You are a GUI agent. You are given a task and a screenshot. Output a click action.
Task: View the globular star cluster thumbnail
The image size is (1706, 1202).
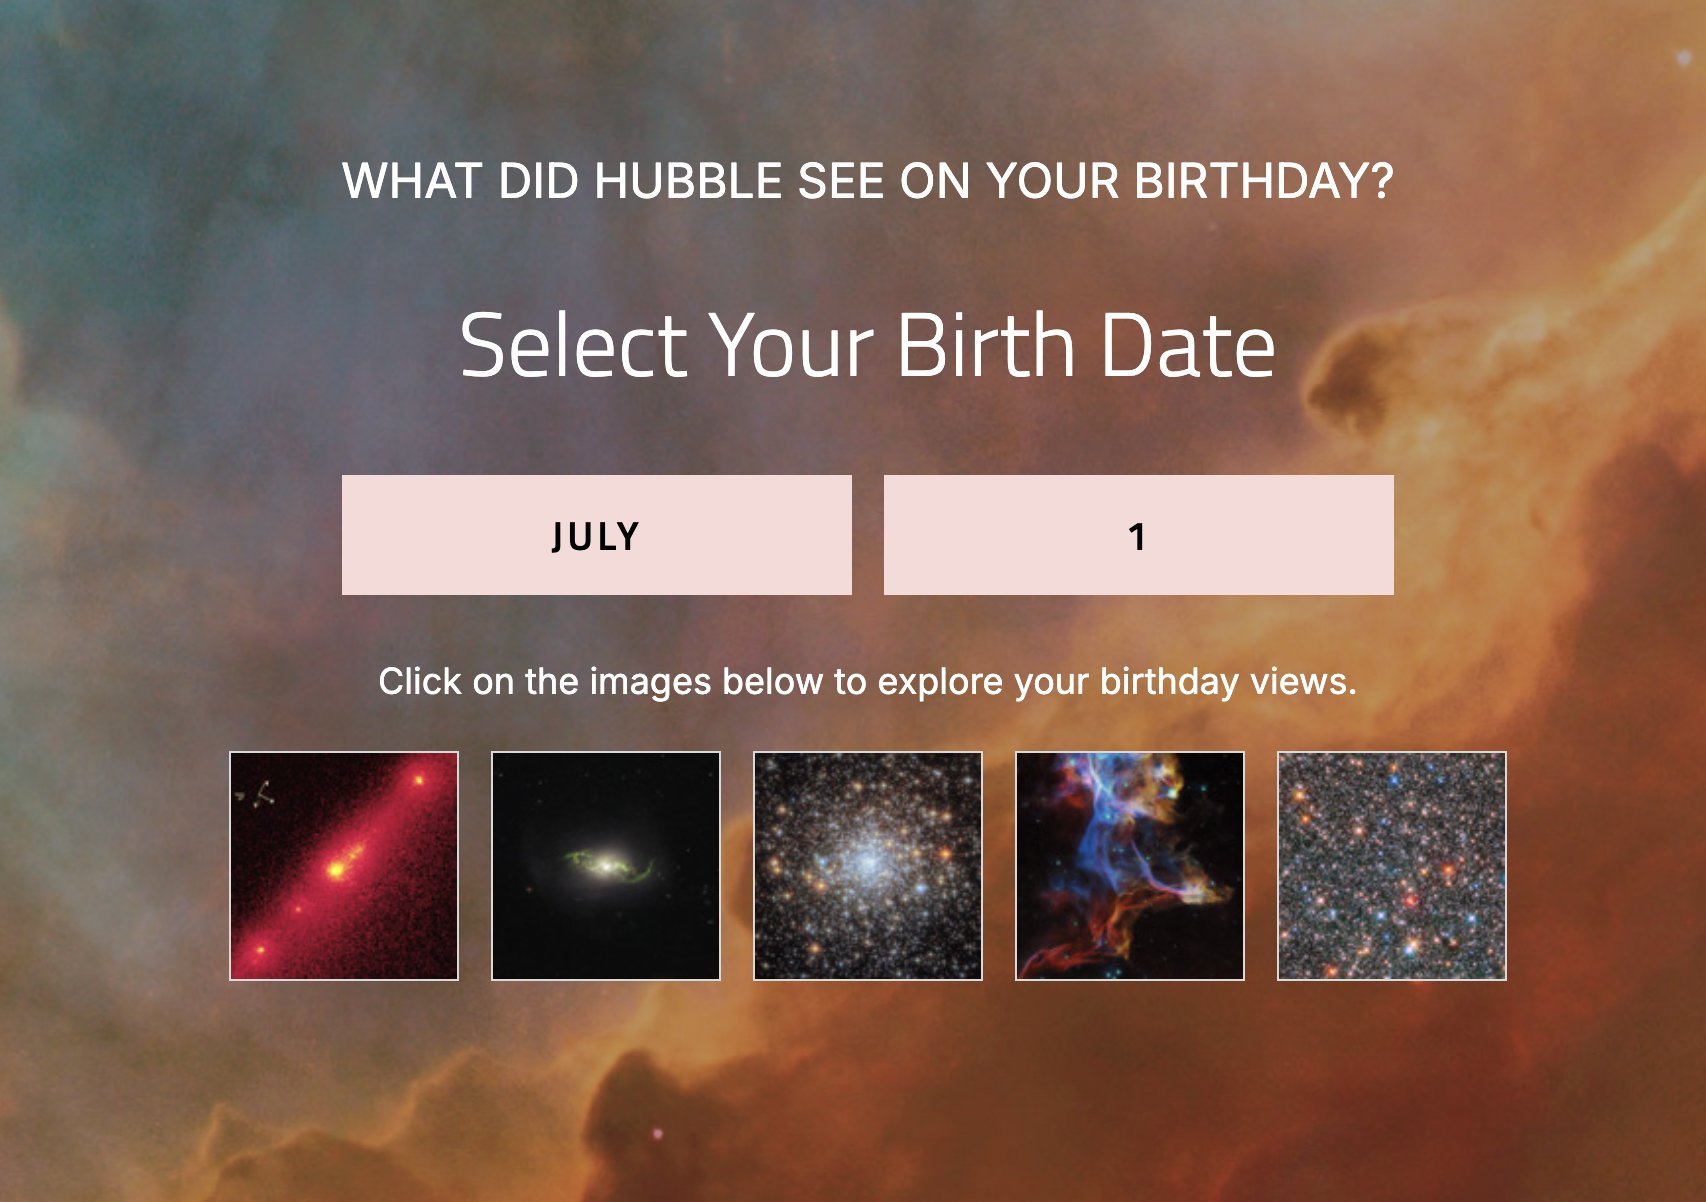tap(868, 866)
